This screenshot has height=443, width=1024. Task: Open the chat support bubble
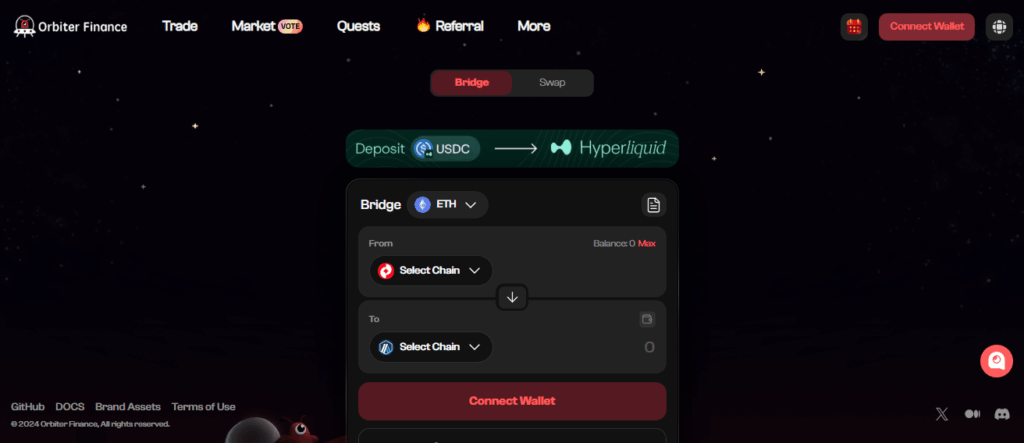click(996, 361)
